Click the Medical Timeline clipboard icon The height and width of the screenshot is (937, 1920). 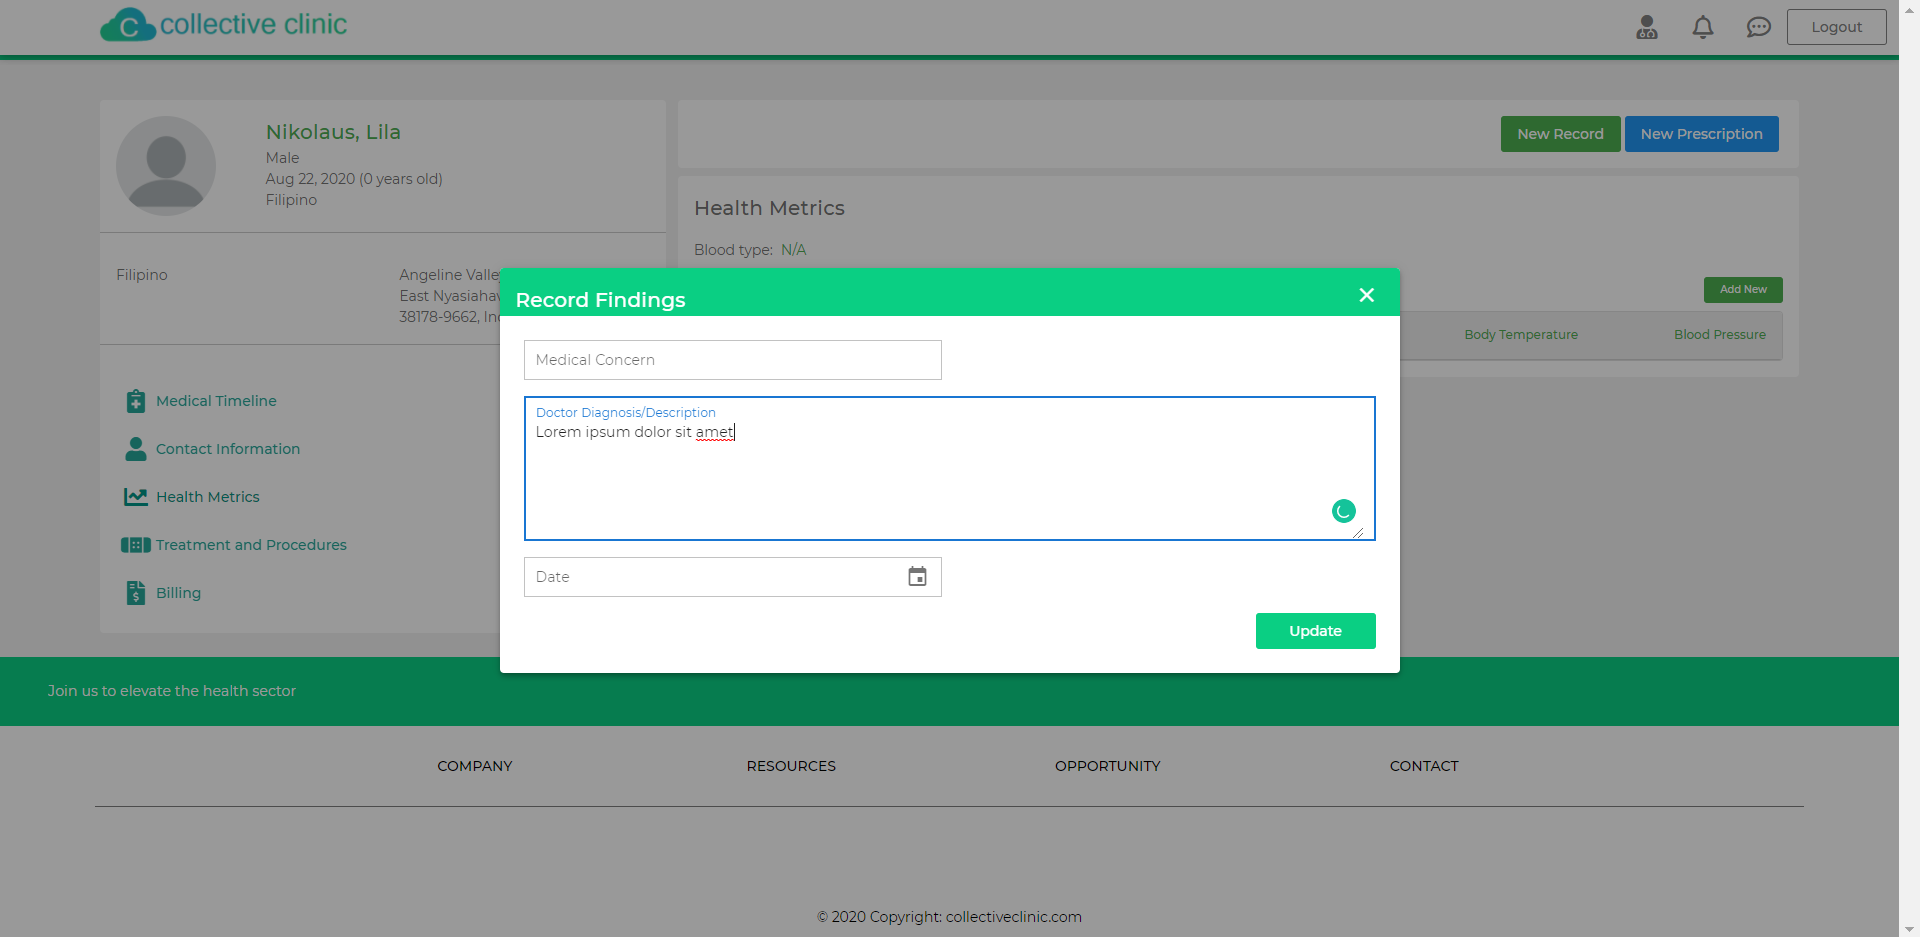click(136, 401)
